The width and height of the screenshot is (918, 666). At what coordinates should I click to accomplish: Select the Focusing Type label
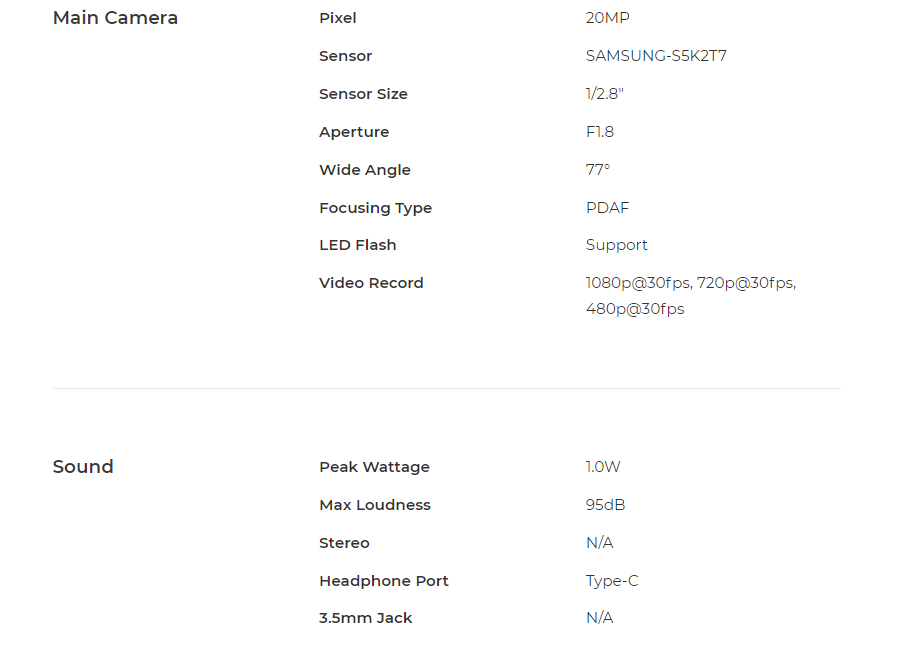tap(375, 208)
